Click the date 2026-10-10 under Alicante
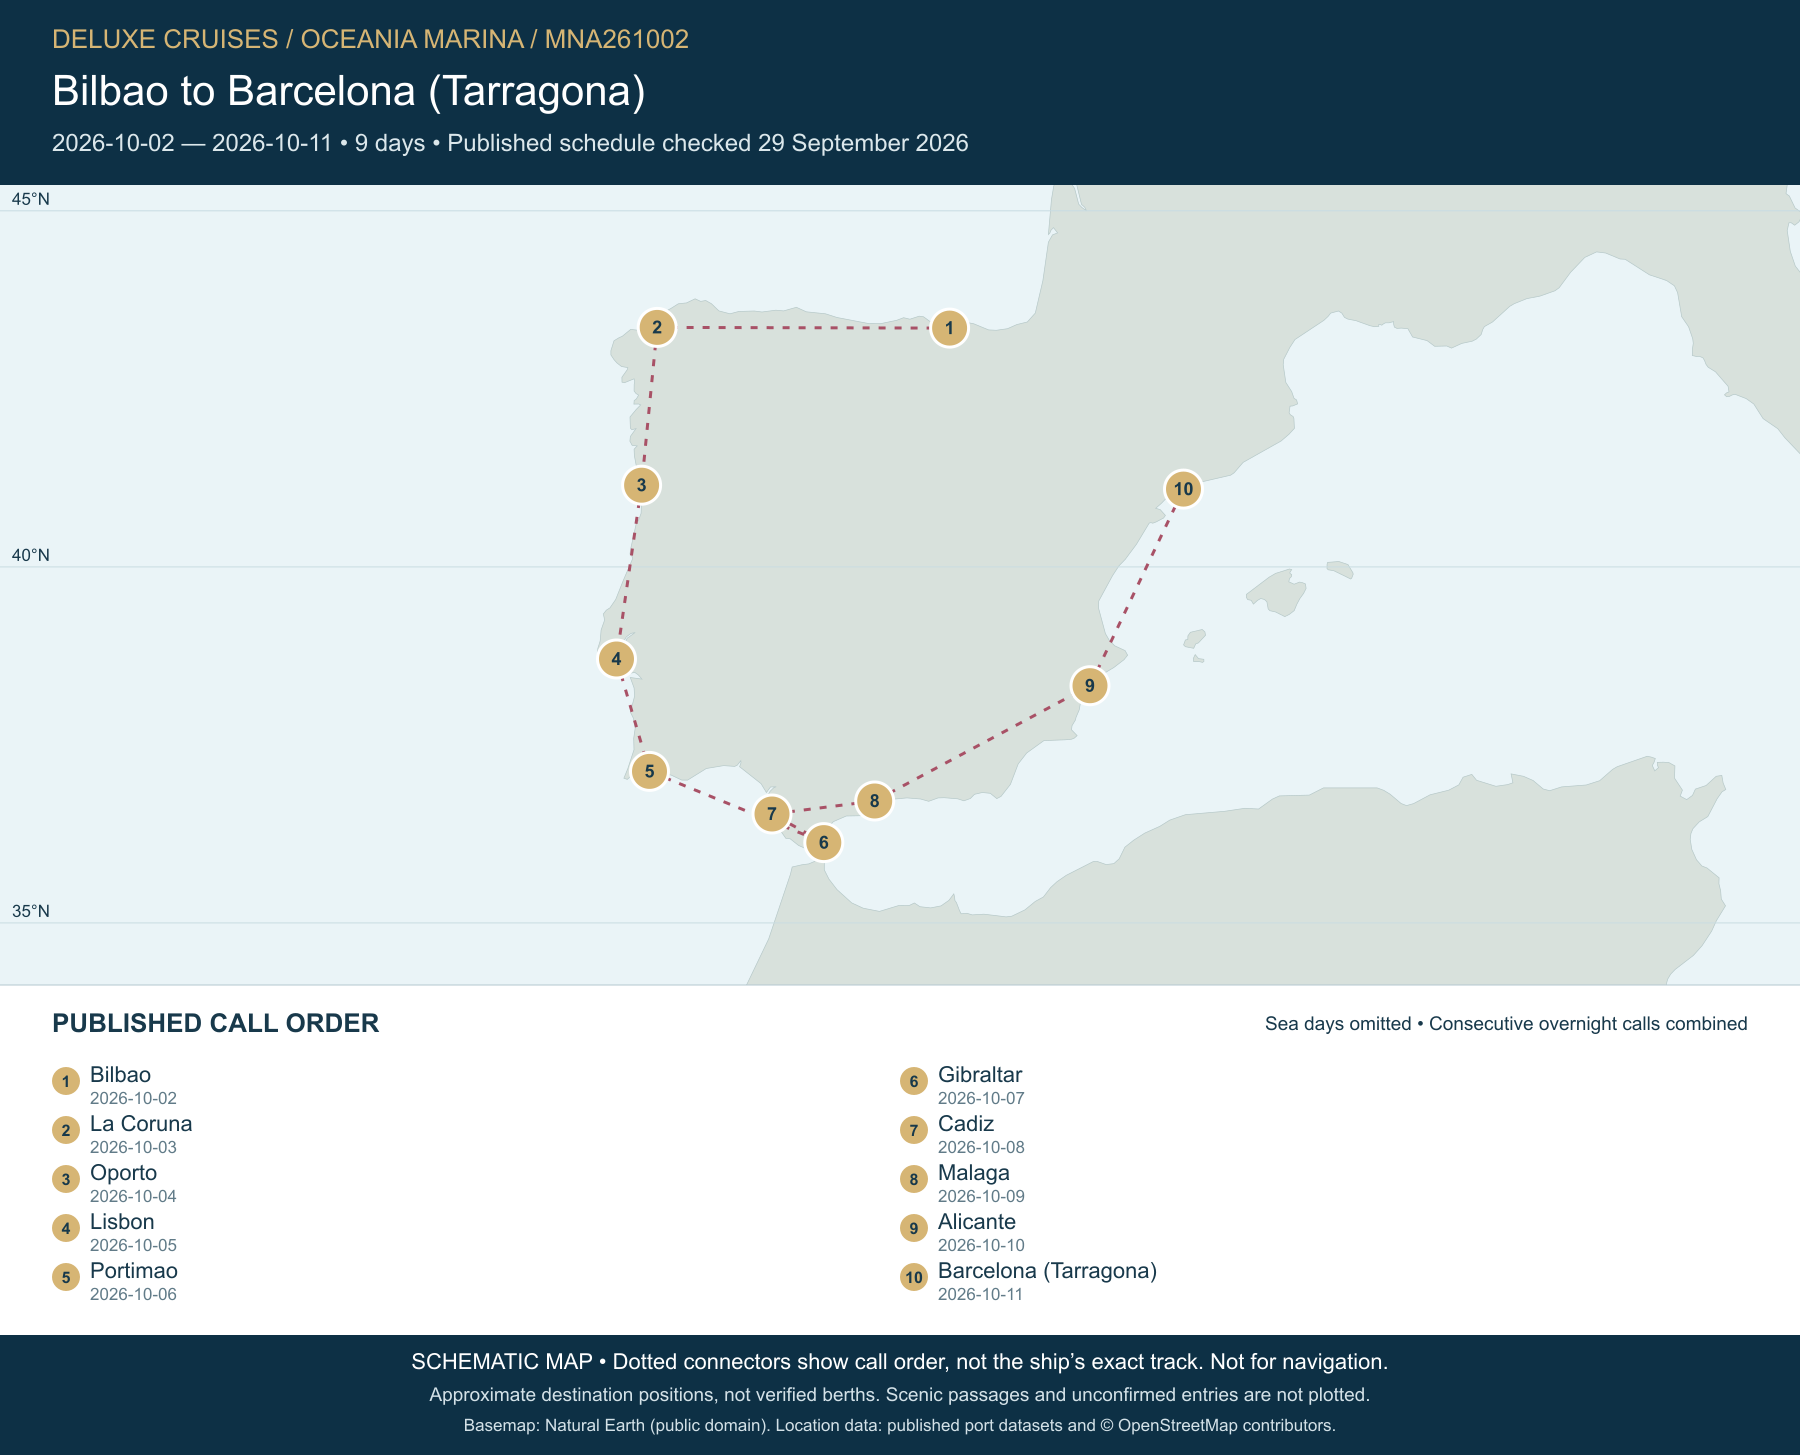The height and width of the screenshot is (1455, 1800). click(x=981, y=1245)
